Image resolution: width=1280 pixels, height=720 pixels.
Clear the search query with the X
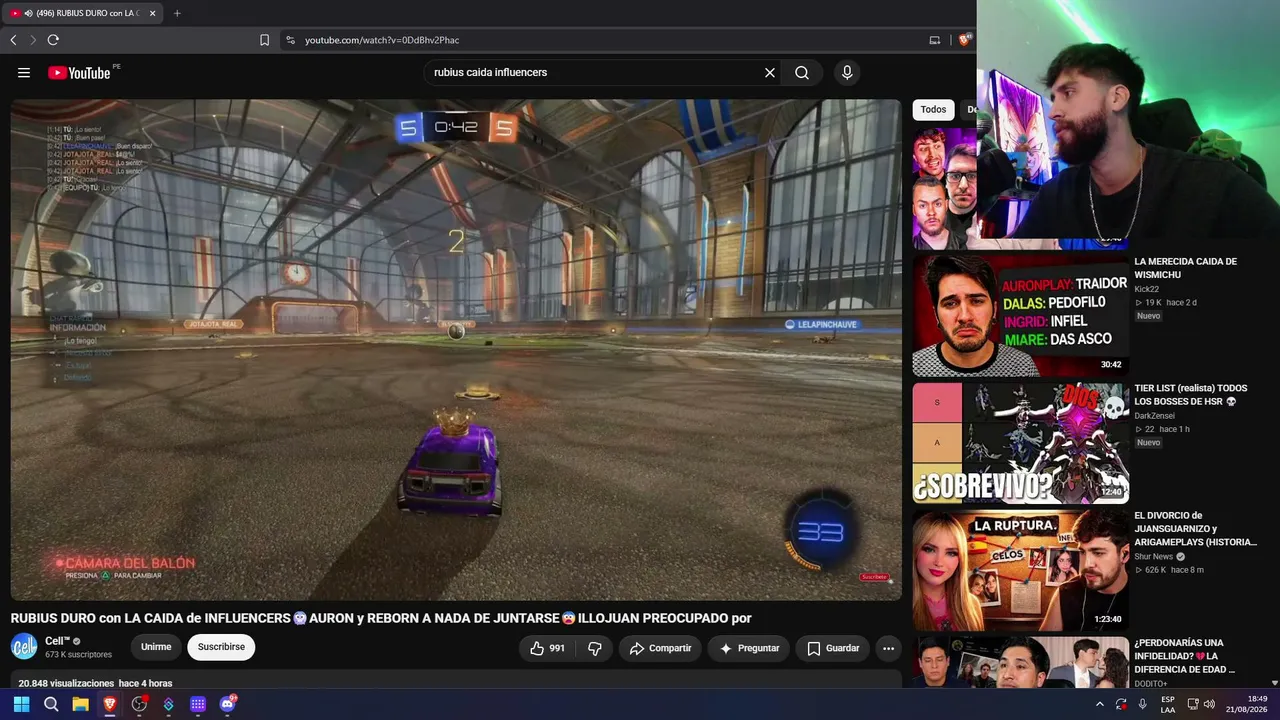(770, 73)
